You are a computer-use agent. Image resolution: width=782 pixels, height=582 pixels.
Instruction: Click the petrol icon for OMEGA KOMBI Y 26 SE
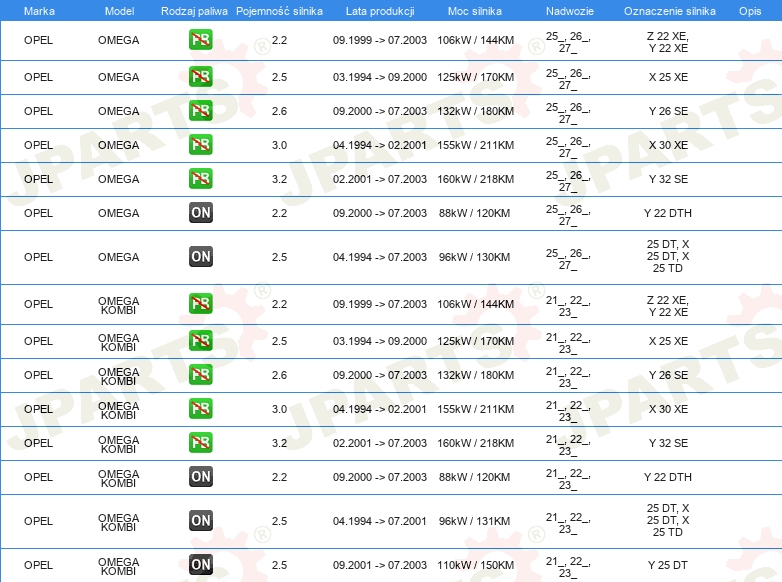tap(200, 375)
